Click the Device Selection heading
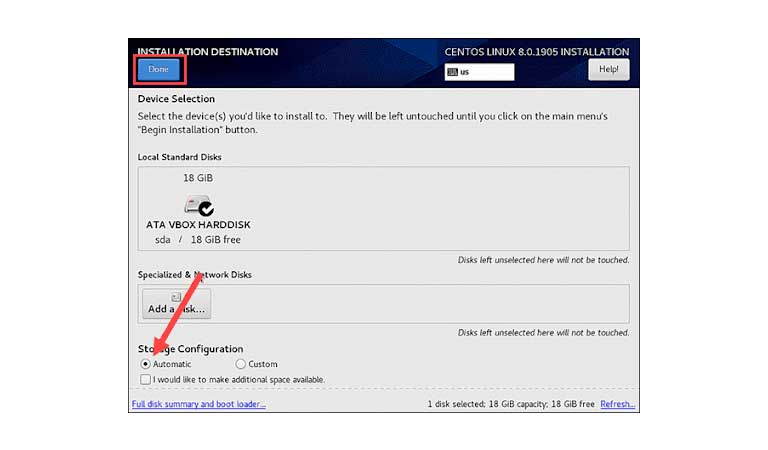 pyautogui.click(x=176, y=99)
